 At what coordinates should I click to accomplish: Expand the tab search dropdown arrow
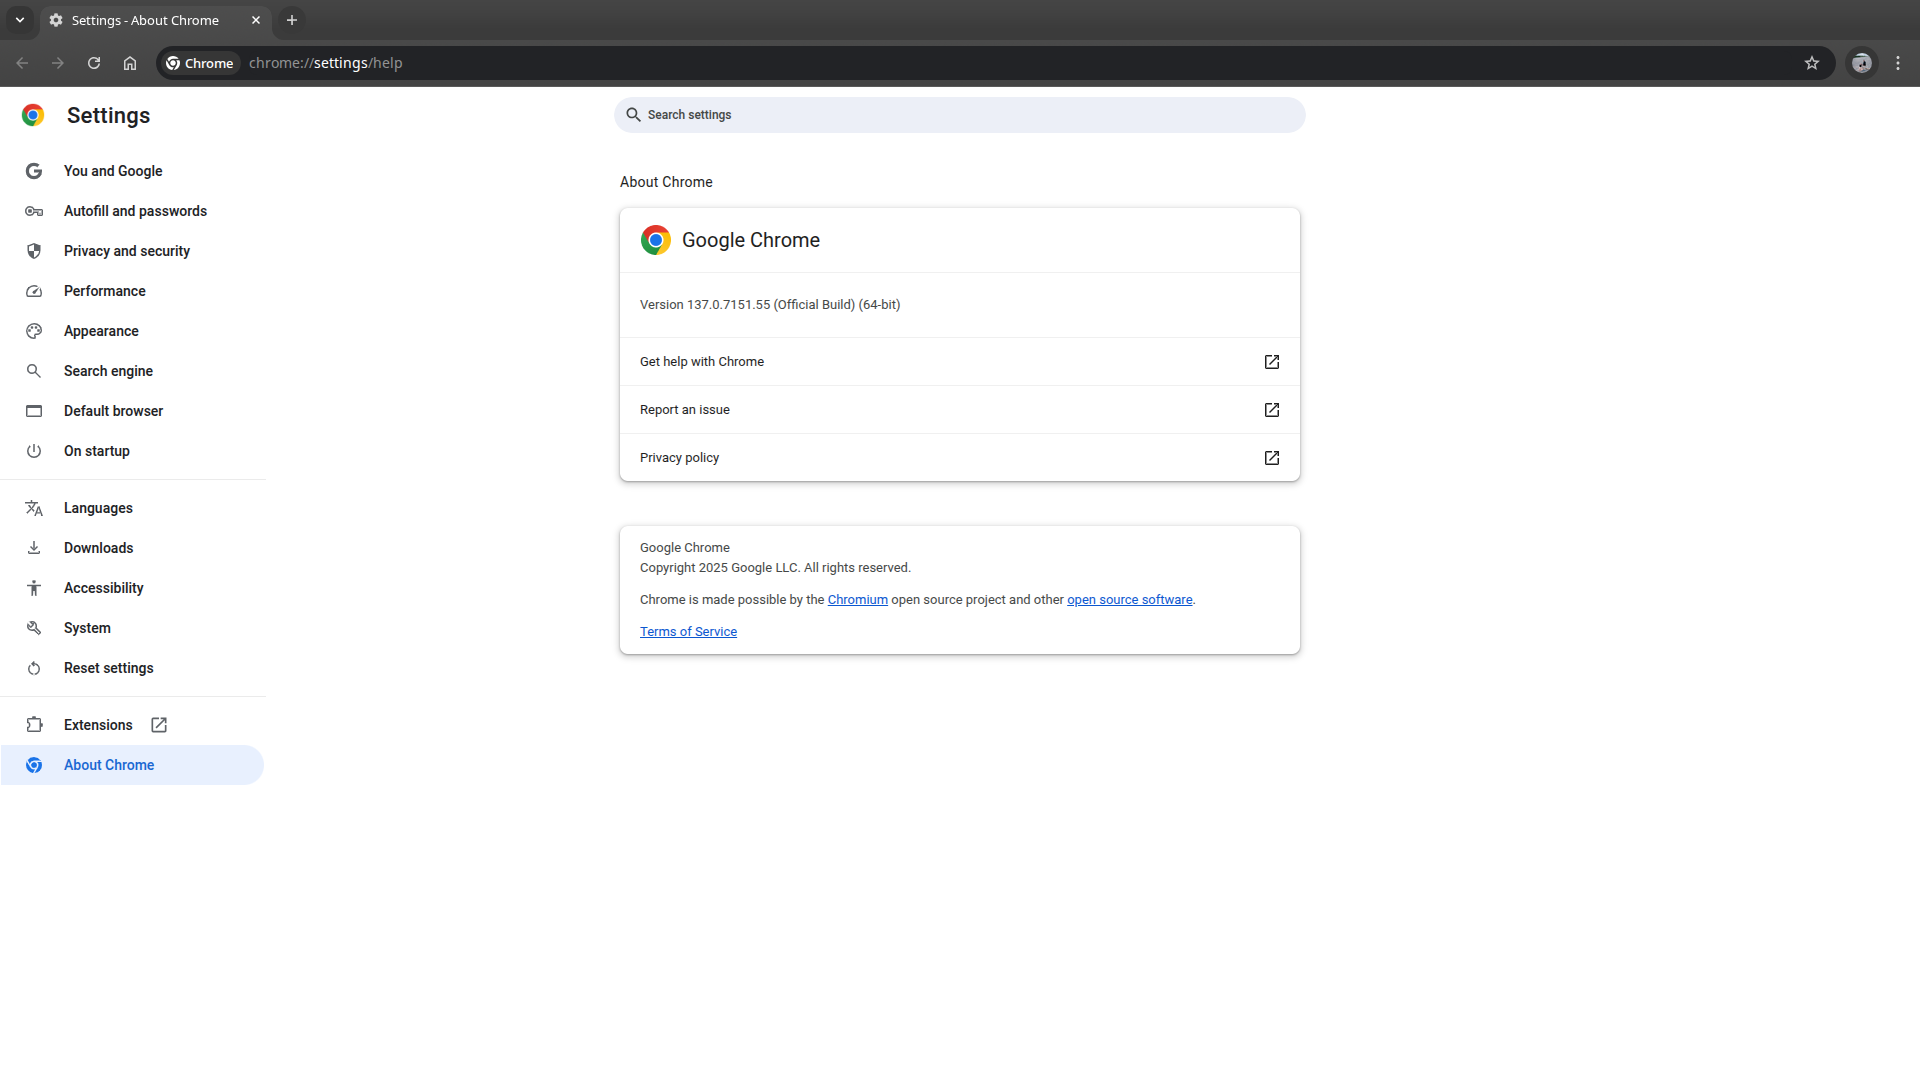coord(20,20)
